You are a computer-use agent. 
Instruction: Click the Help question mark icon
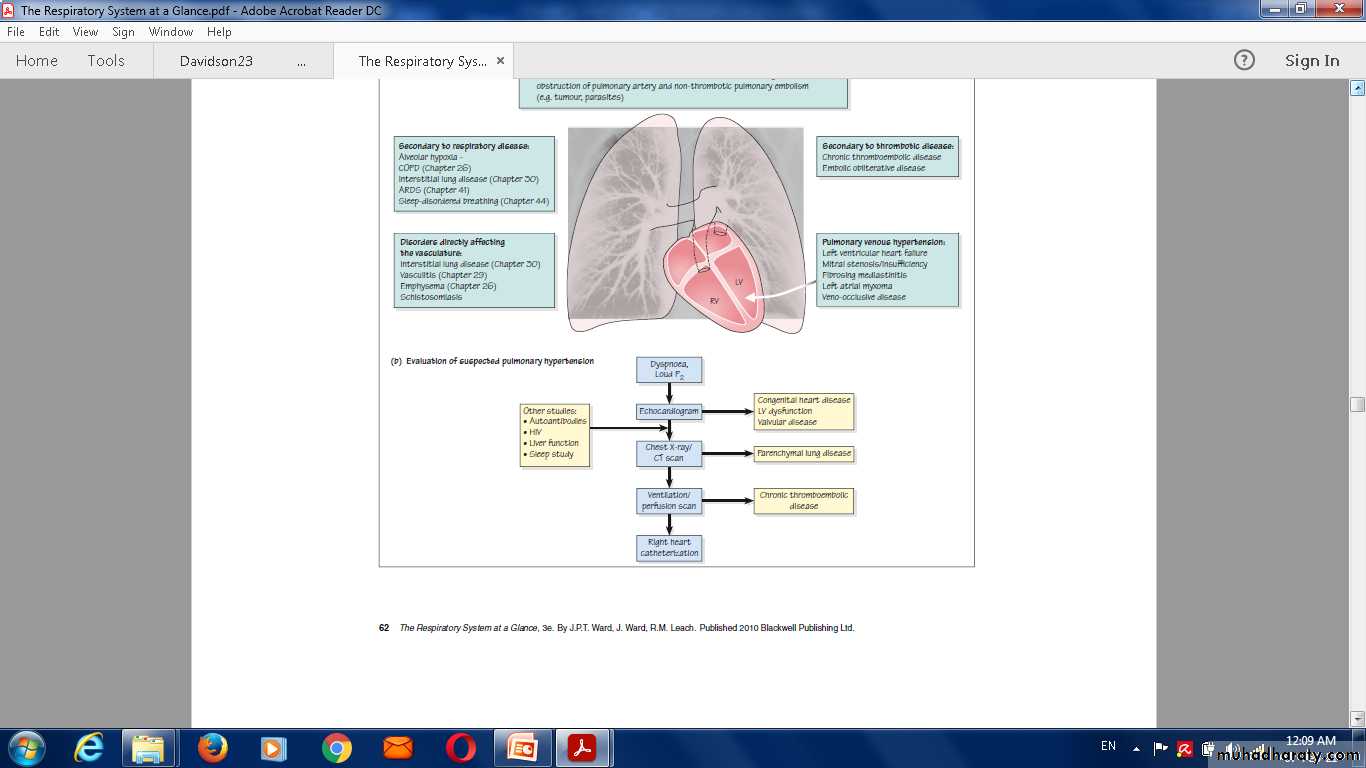pyautogui.click(x=1244, y=61)
